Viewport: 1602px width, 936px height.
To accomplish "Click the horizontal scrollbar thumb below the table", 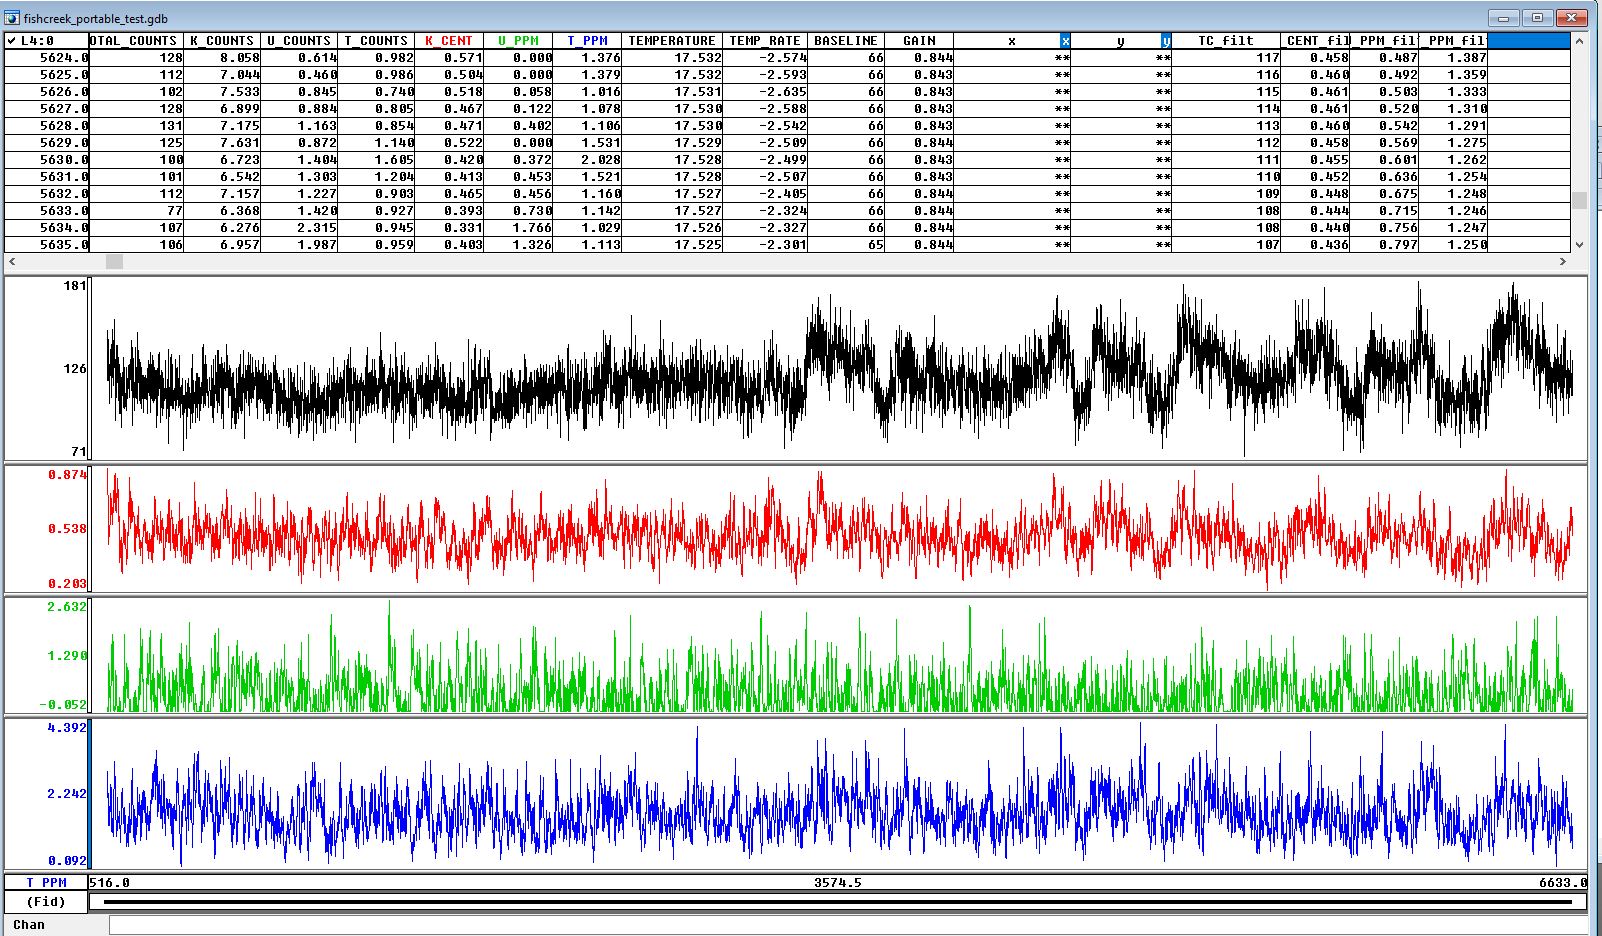I will [115, 262].
